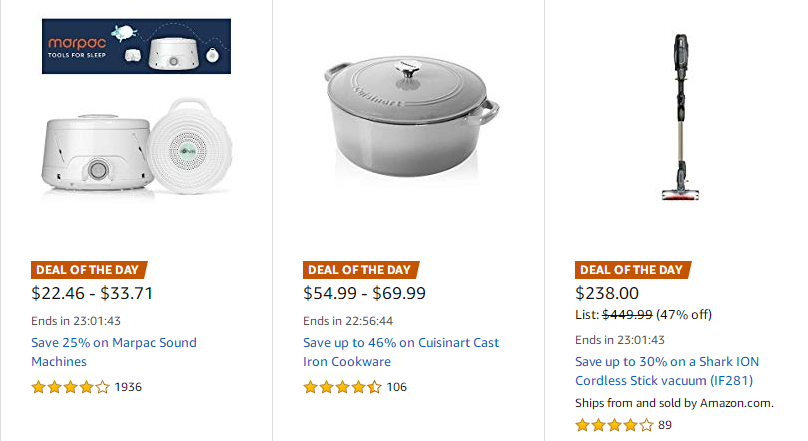Click Deal of the Day badge on Marpac

click(89, 270)
